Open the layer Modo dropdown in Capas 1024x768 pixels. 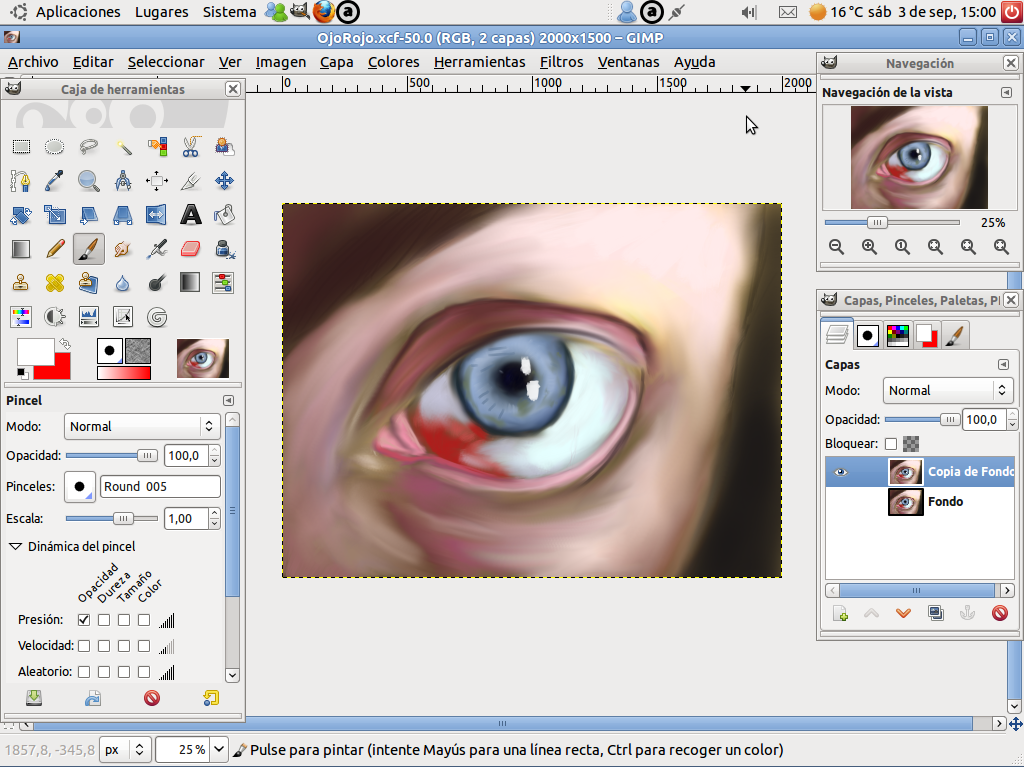(x=948, y=391)
